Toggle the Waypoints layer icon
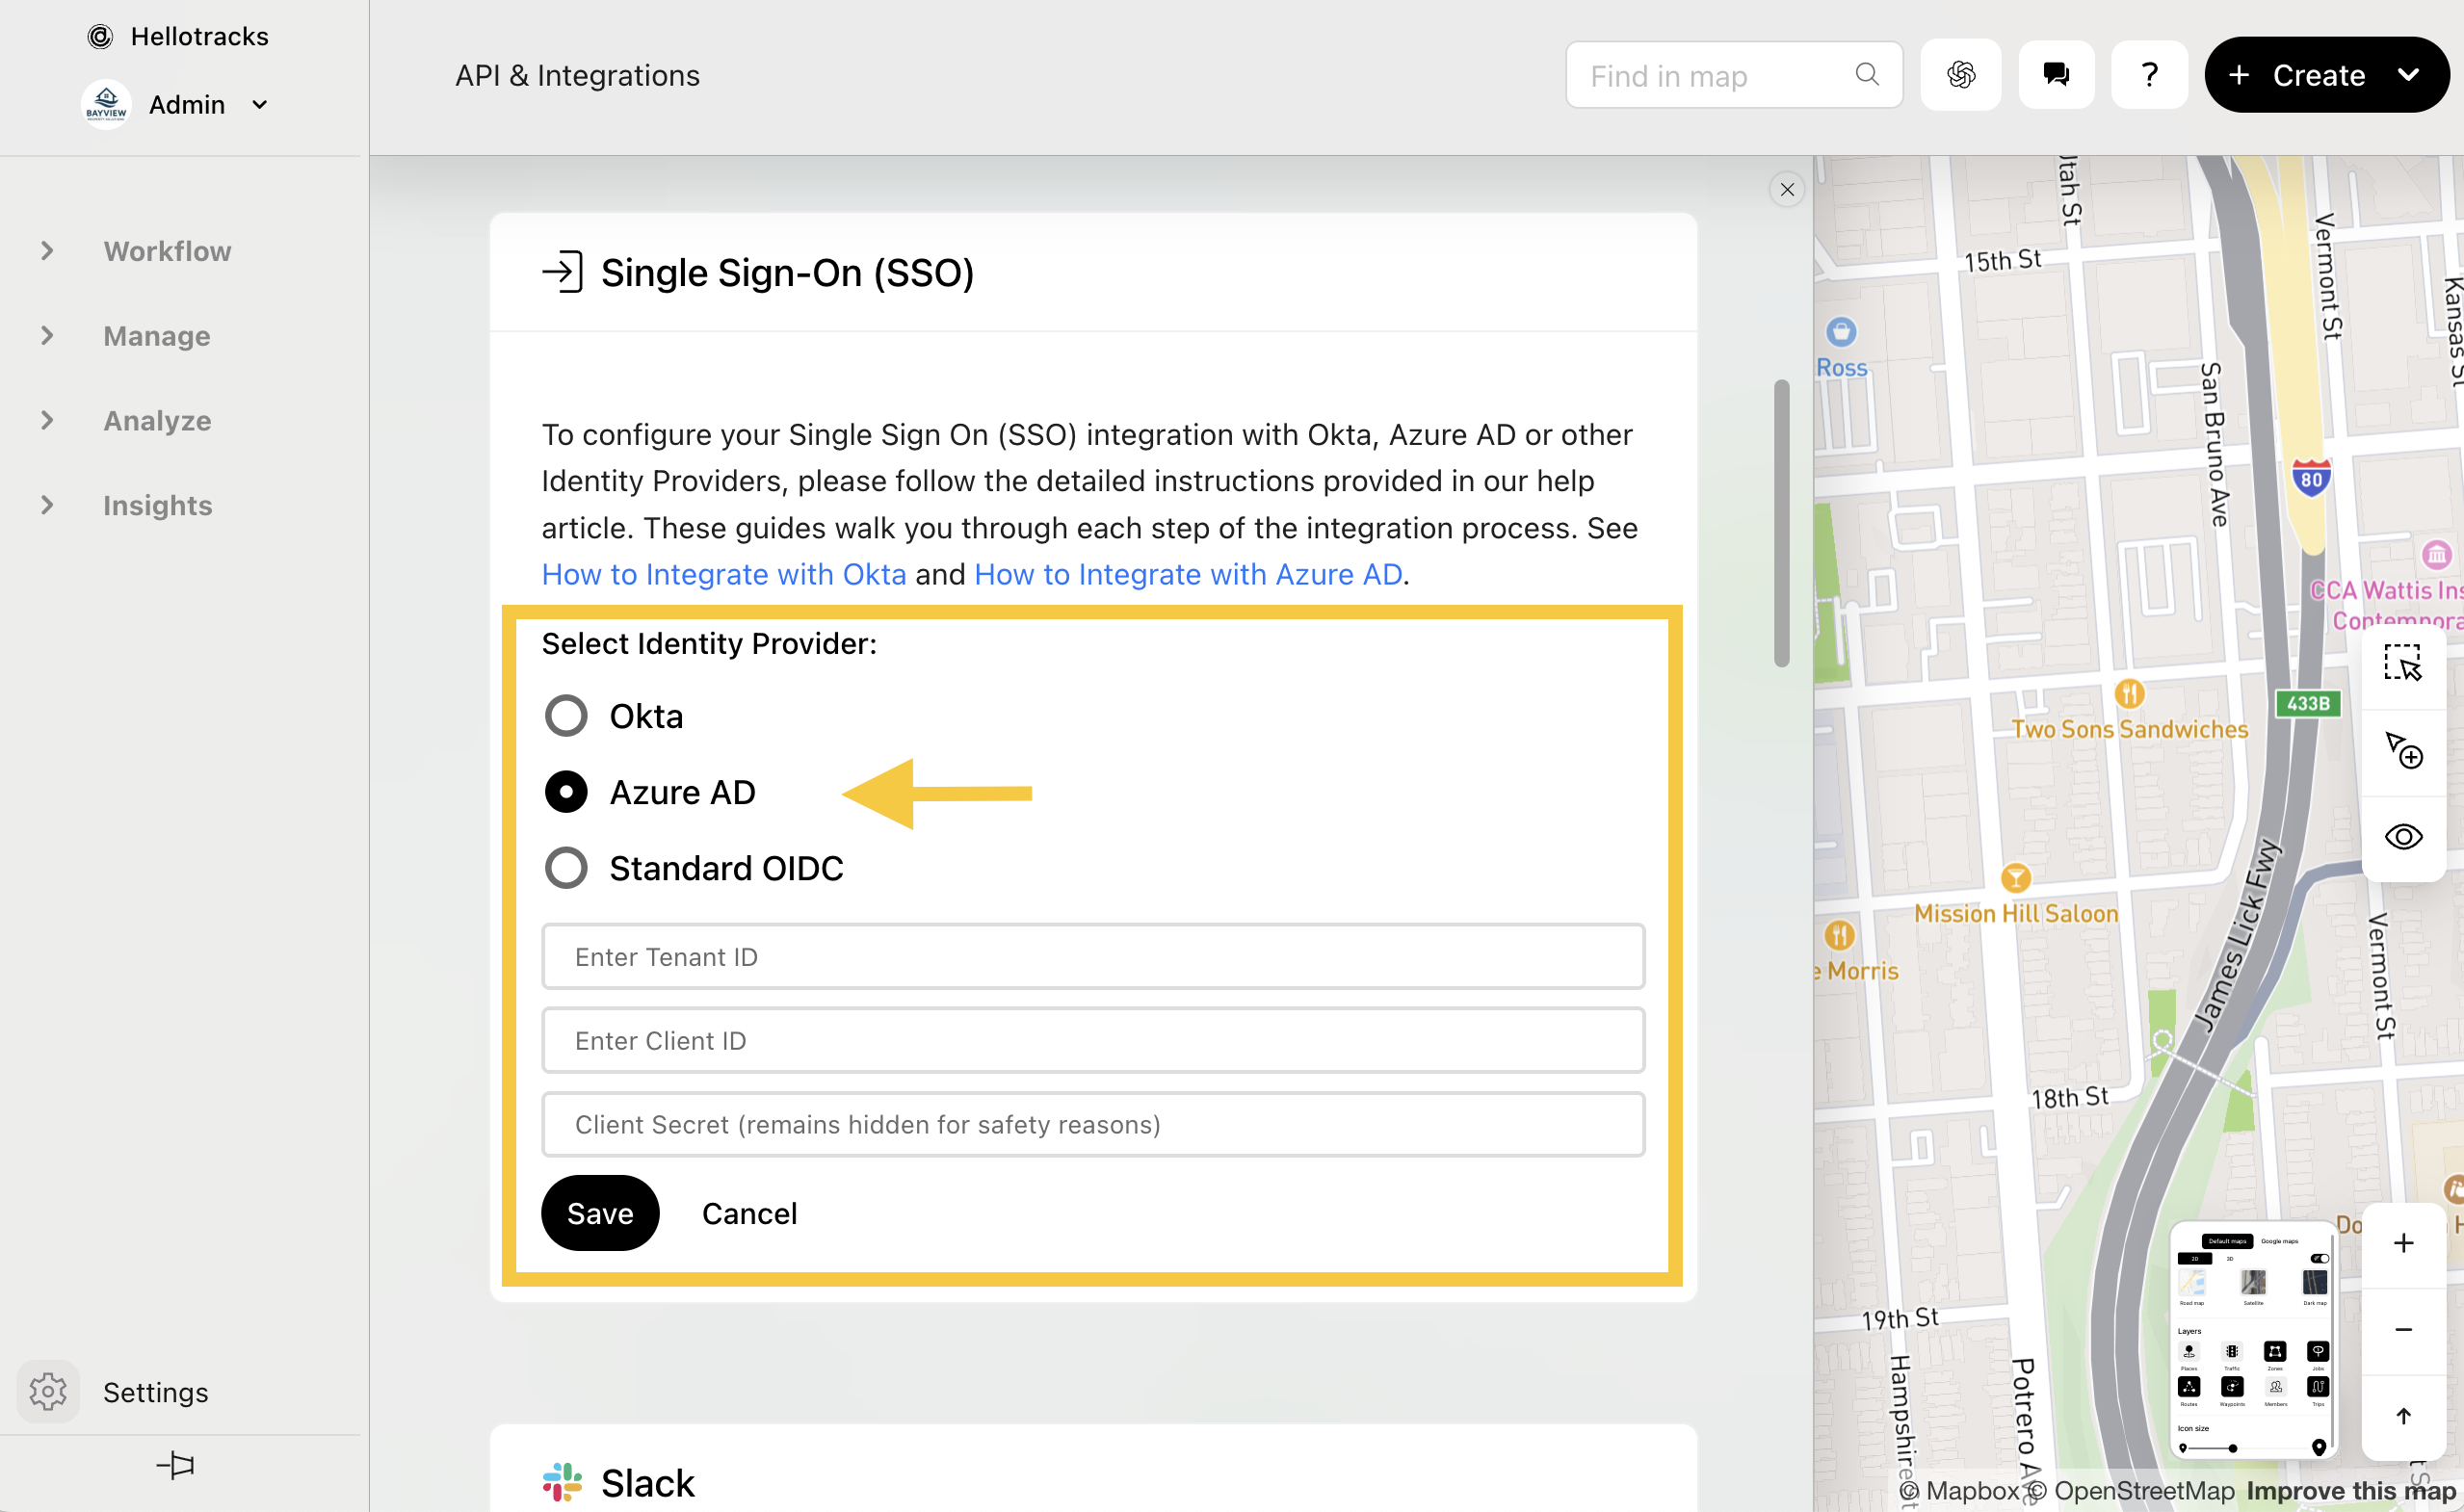 [x=2233, y=1387]
